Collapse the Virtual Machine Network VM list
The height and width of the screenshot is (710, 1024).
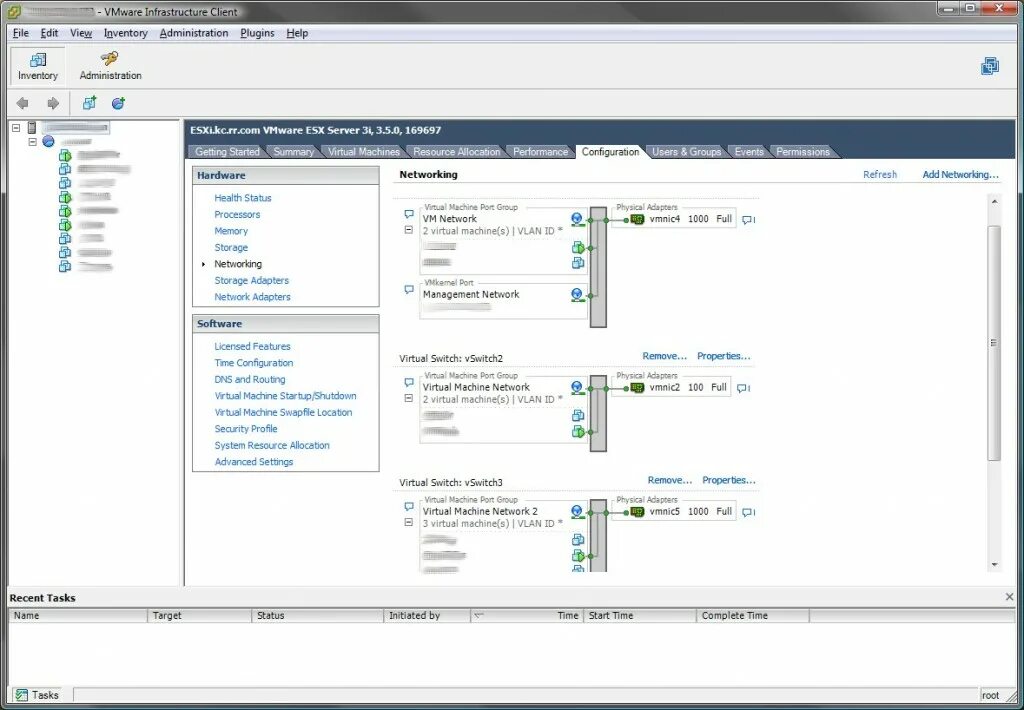[x=409, y=398]
